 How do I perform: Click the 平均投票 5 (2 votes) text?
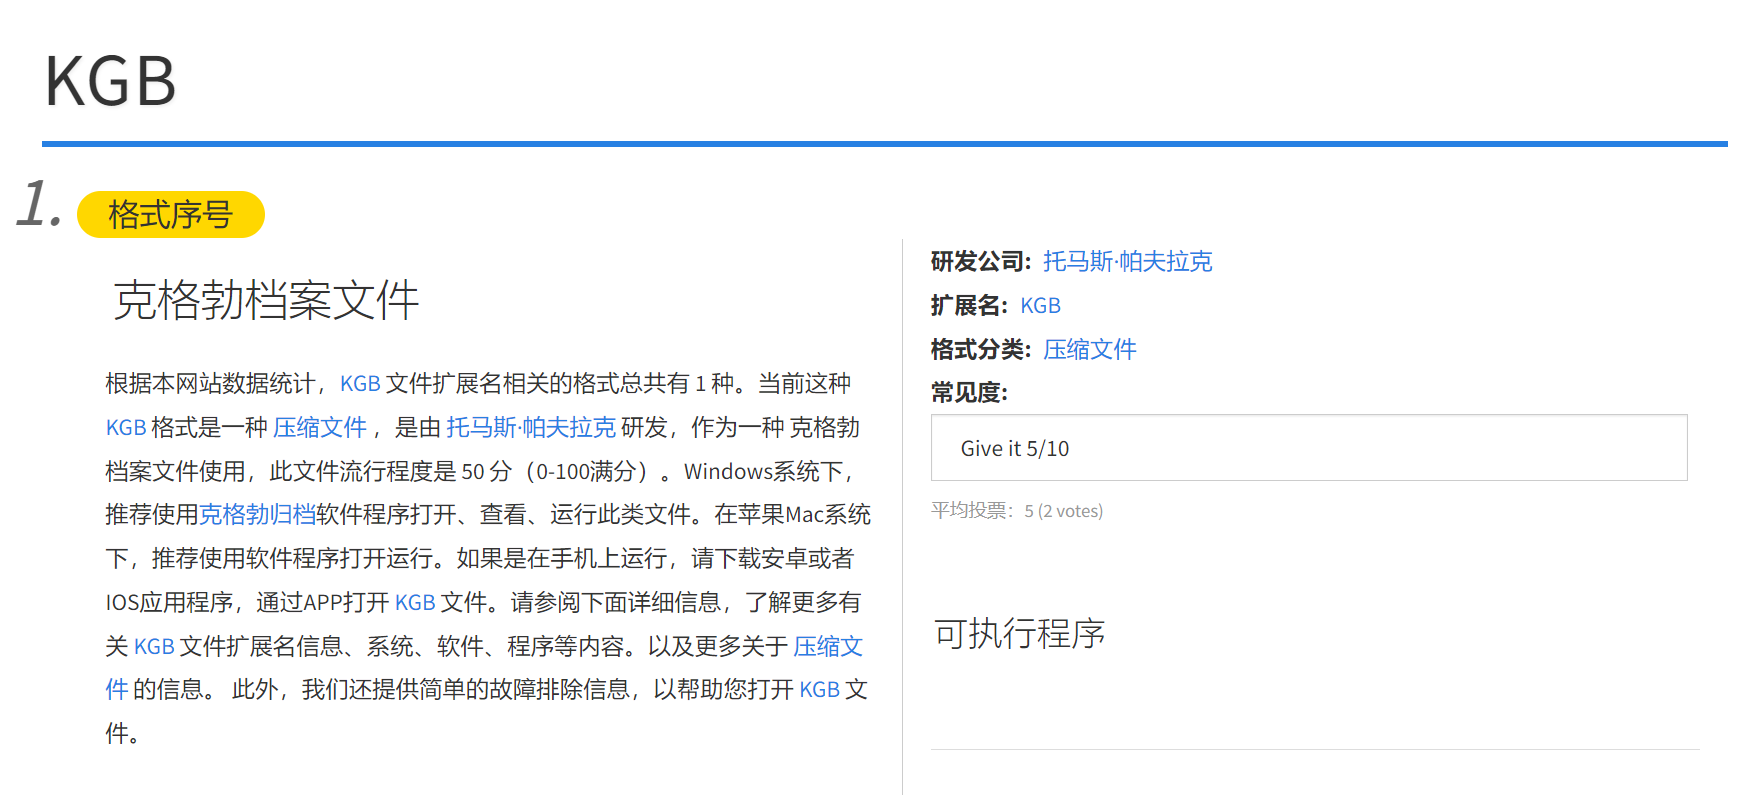point(1016,511)
